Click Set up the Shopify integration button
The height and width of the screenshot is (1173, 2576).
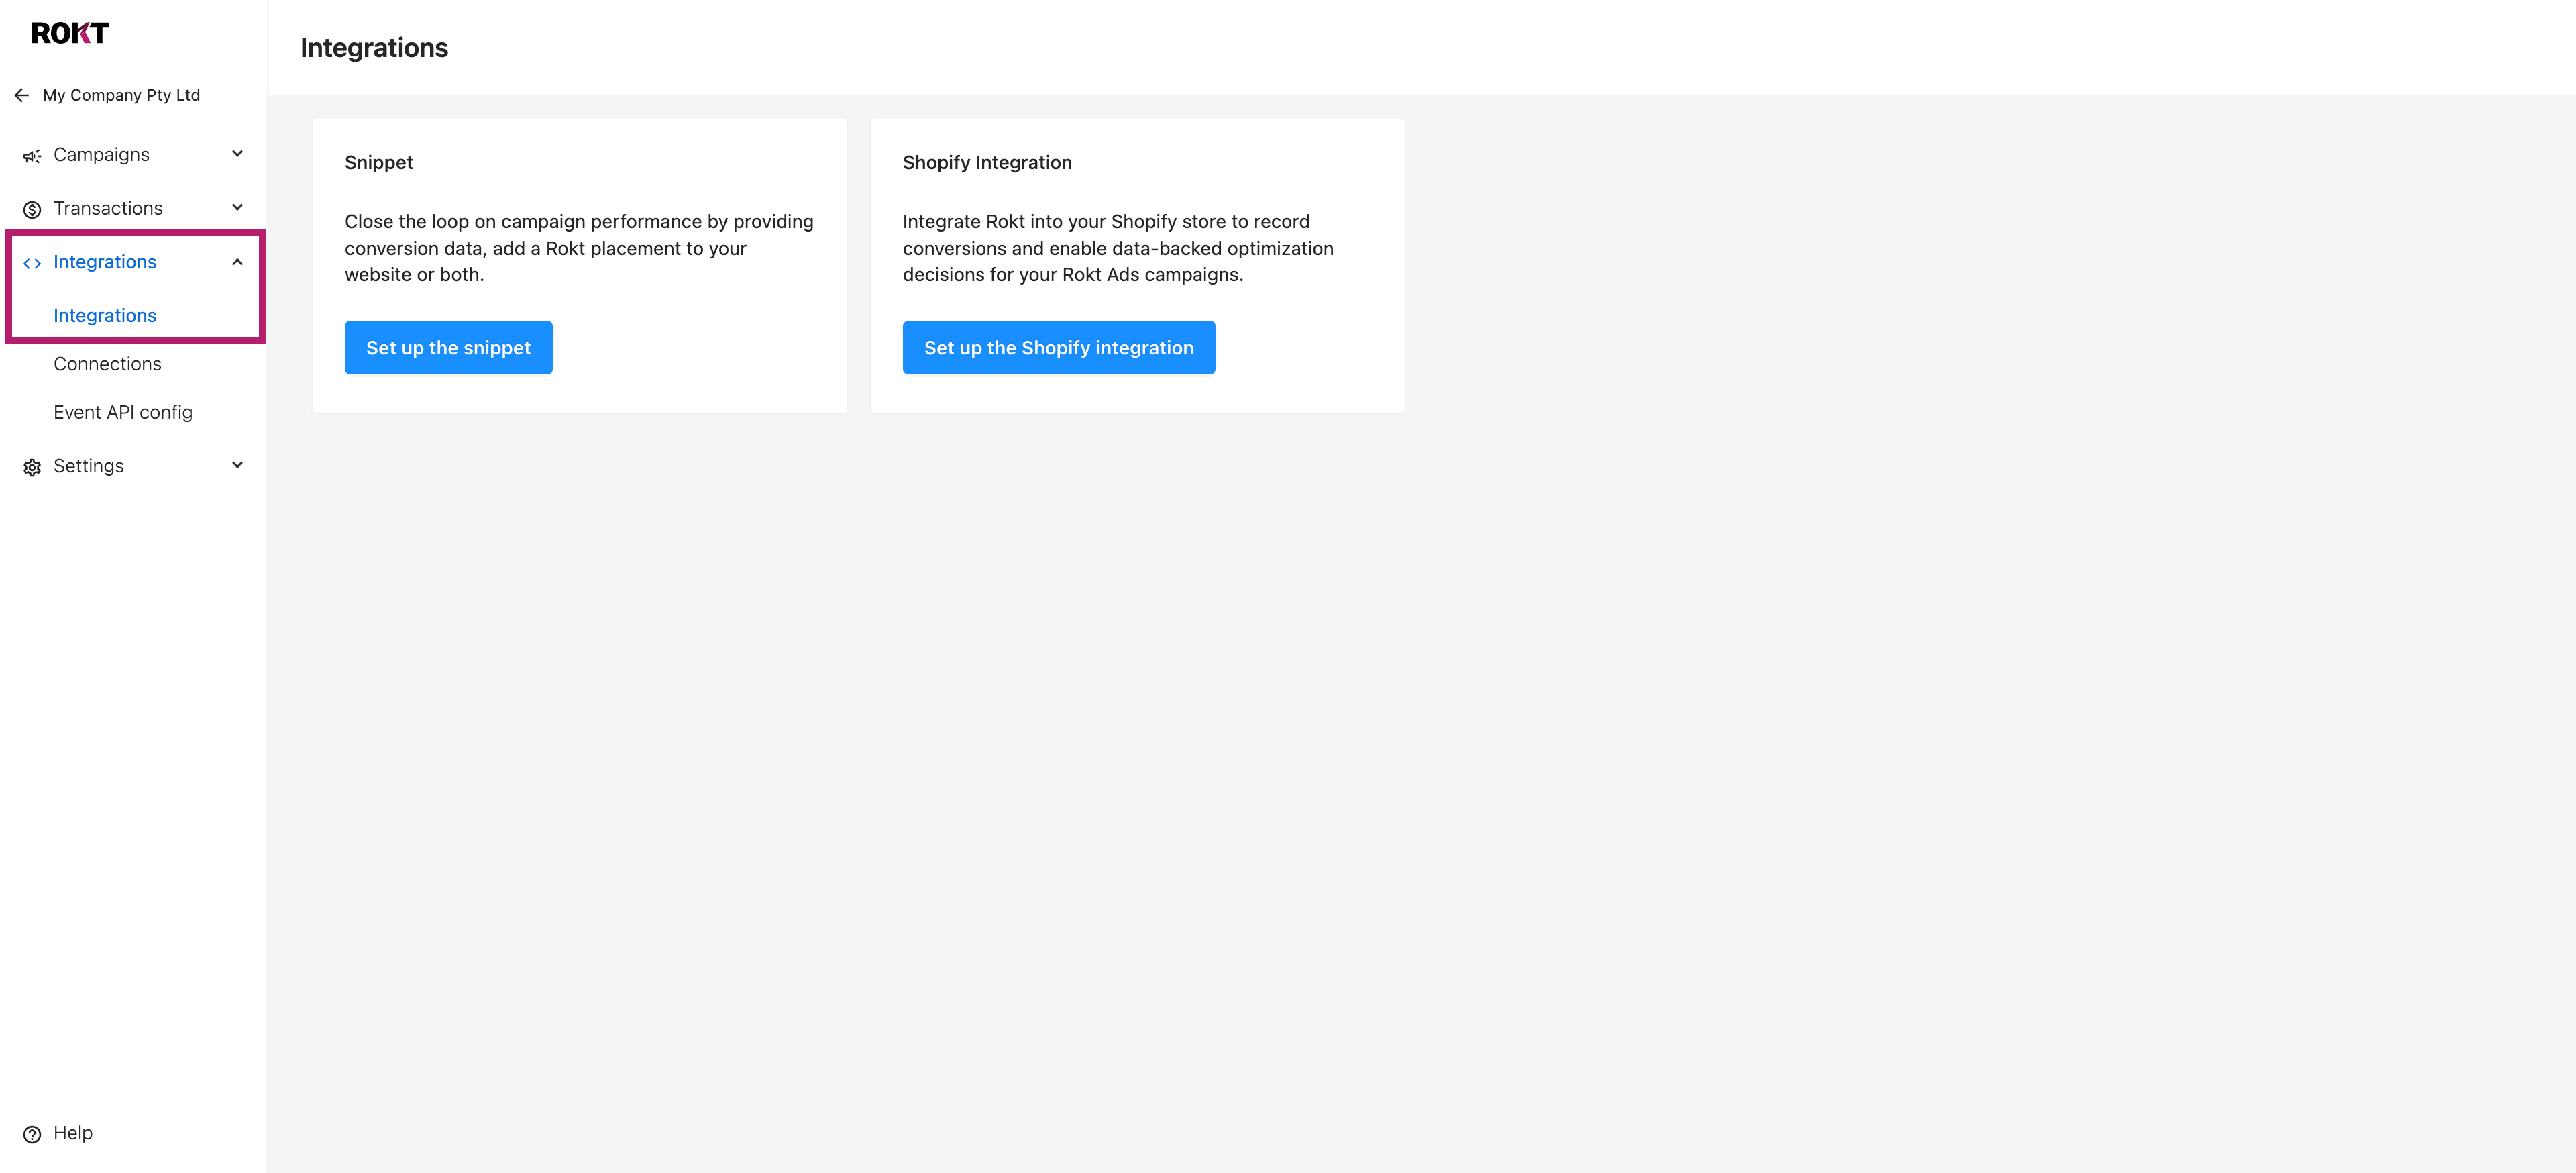pyautogui.click(x=1058, y=348)
